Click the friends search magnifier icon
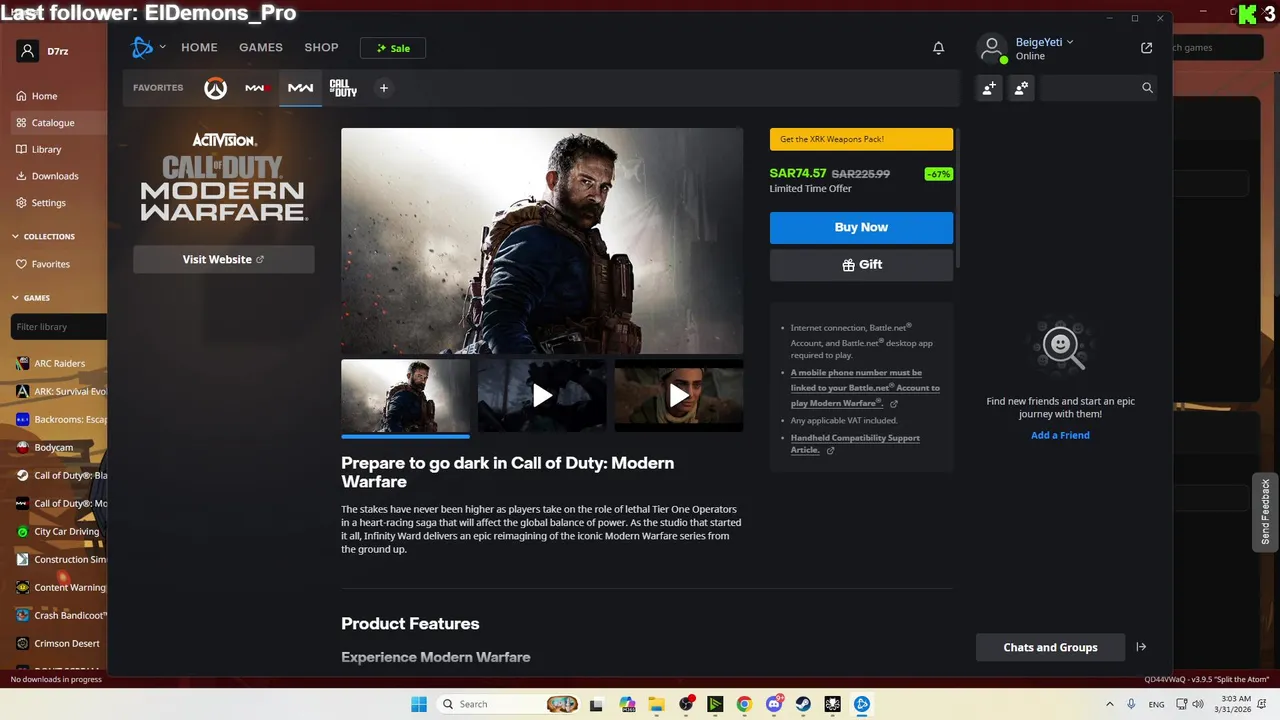This screenshot has width=1280, height=720. tap(1147, 88)
